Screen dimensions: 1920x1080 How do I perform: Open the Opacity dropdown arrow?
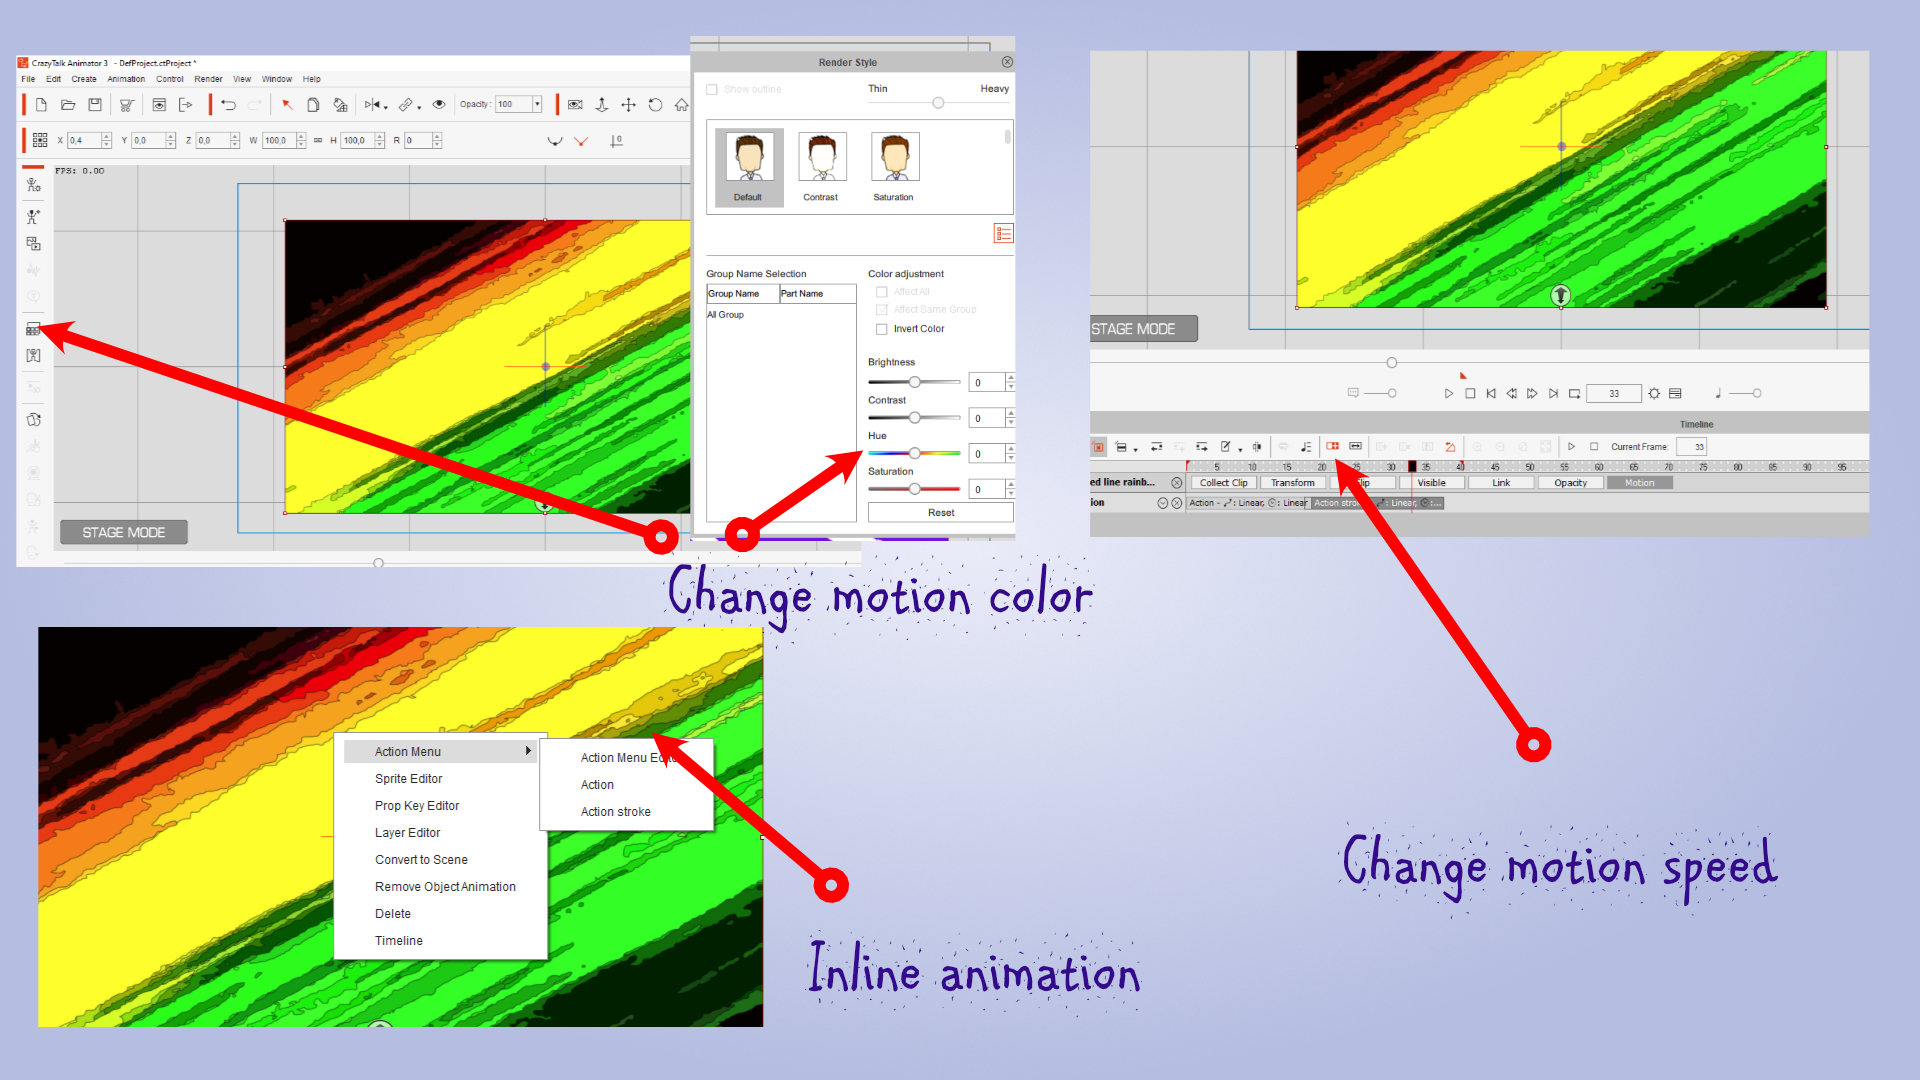[x=537, y=104]
